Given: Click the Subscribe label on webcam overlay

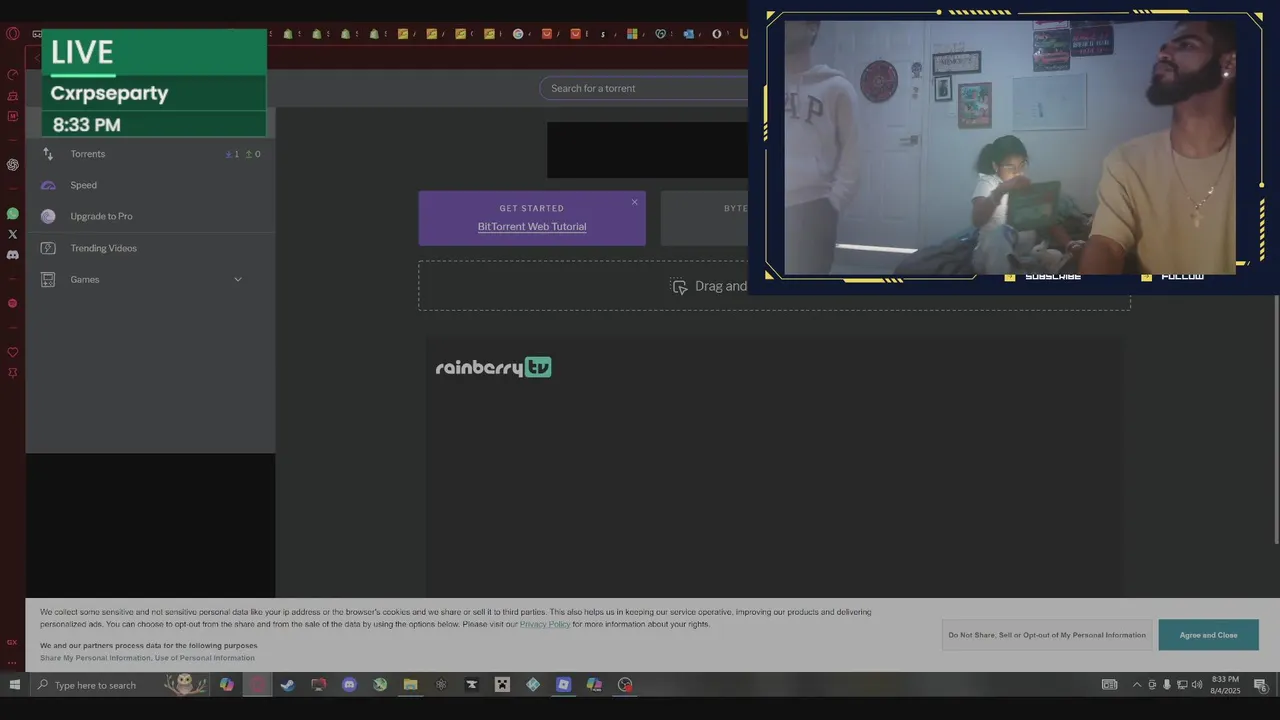Looking at the screenshot, I should (1053, 276).
